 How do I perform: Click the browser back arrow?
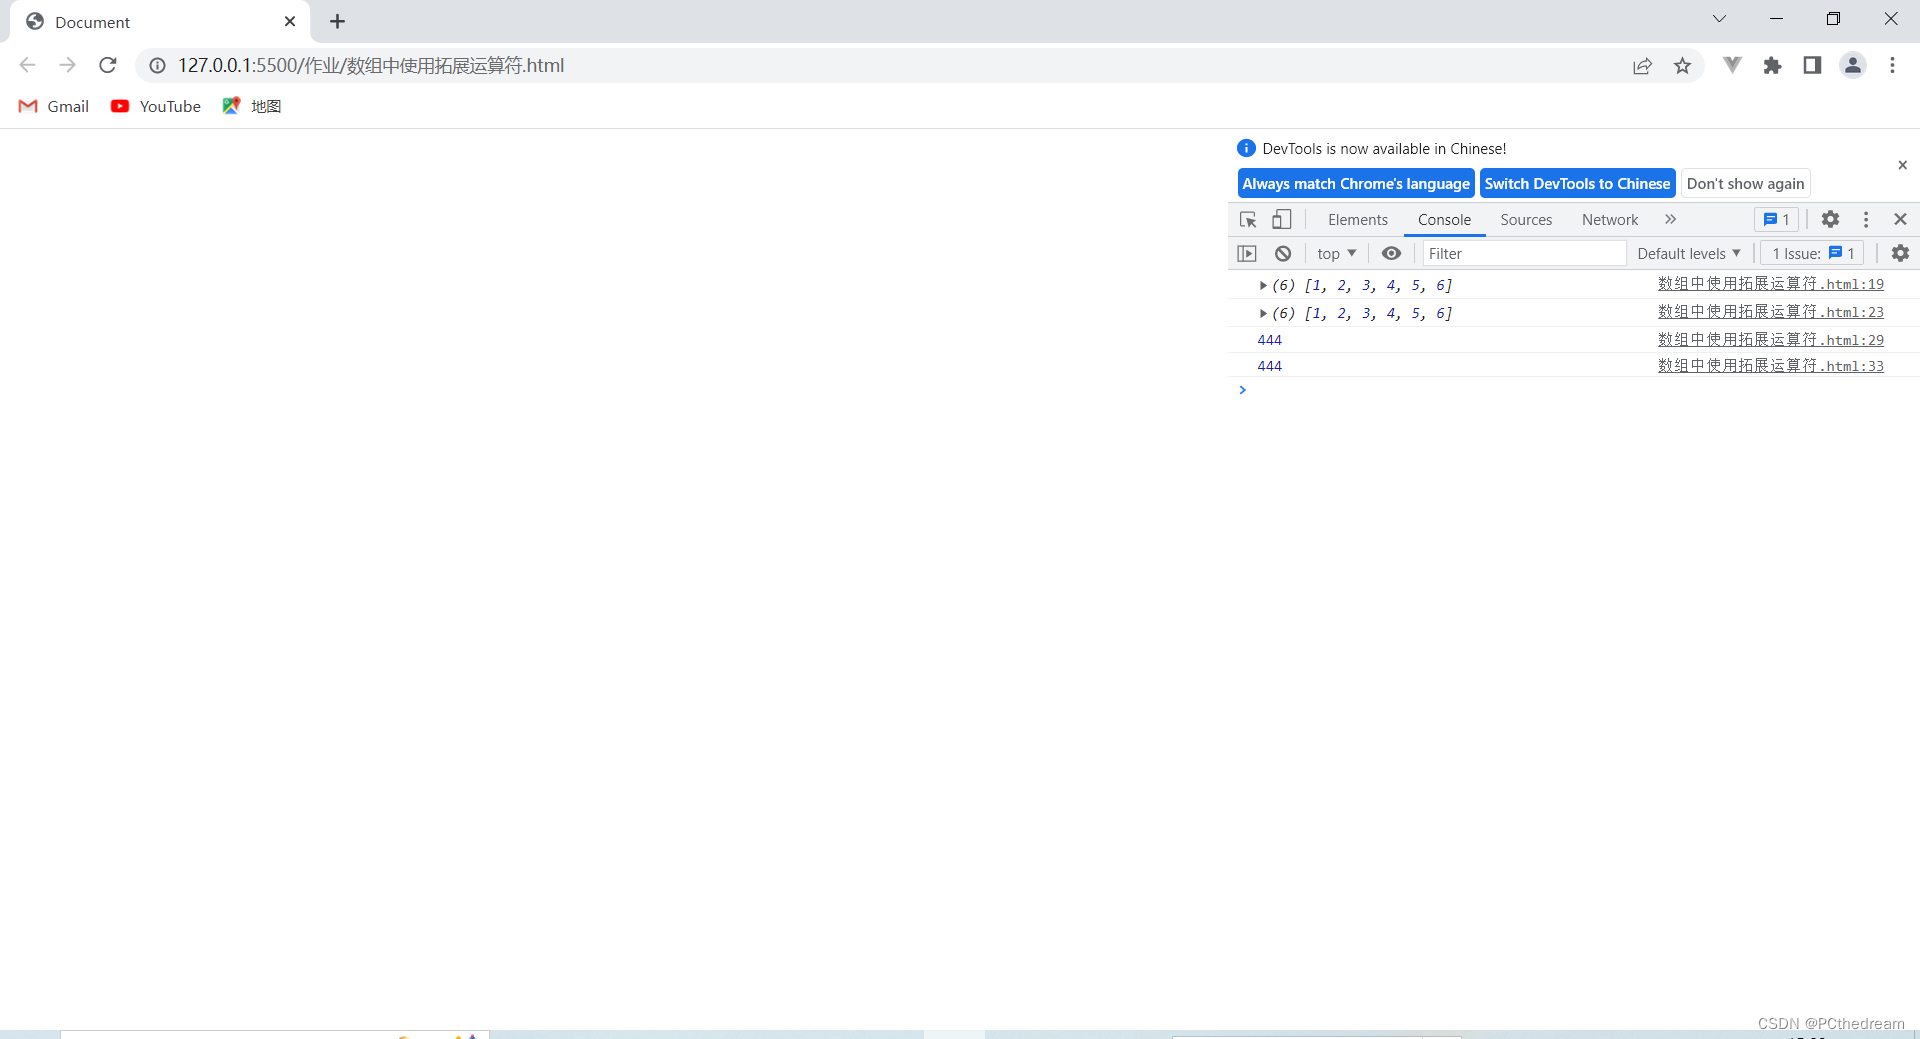(x=28, y=65)
